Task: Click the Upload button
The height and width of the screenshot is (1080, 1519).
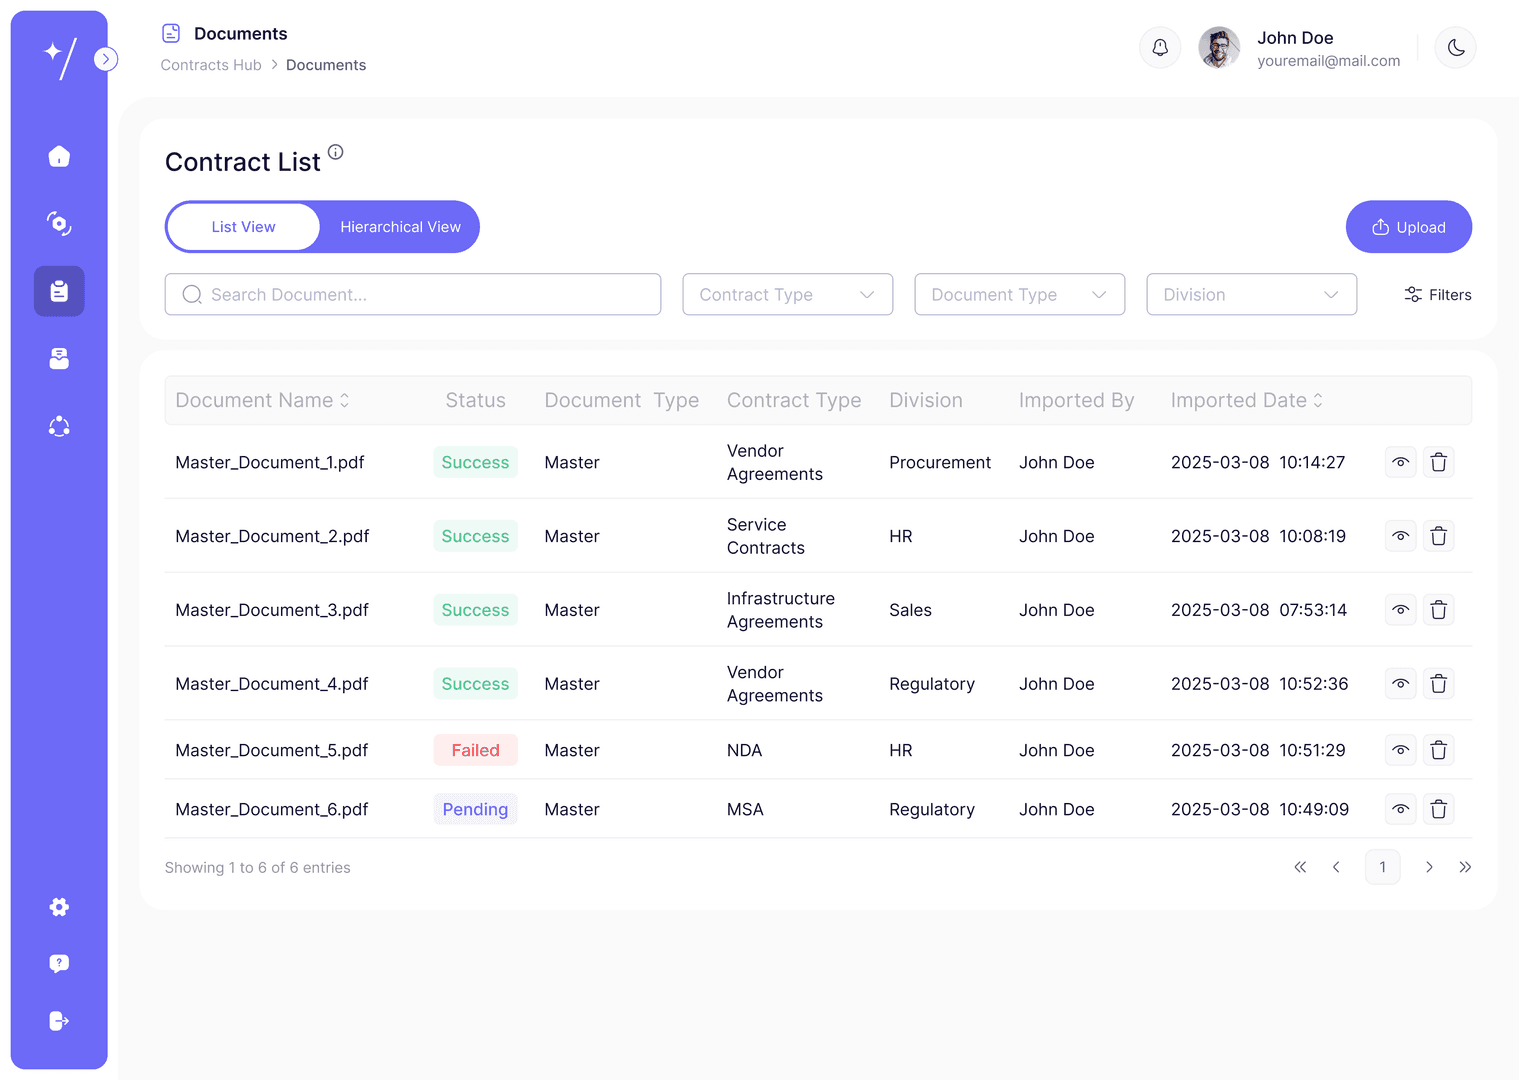Action: 1409,227
